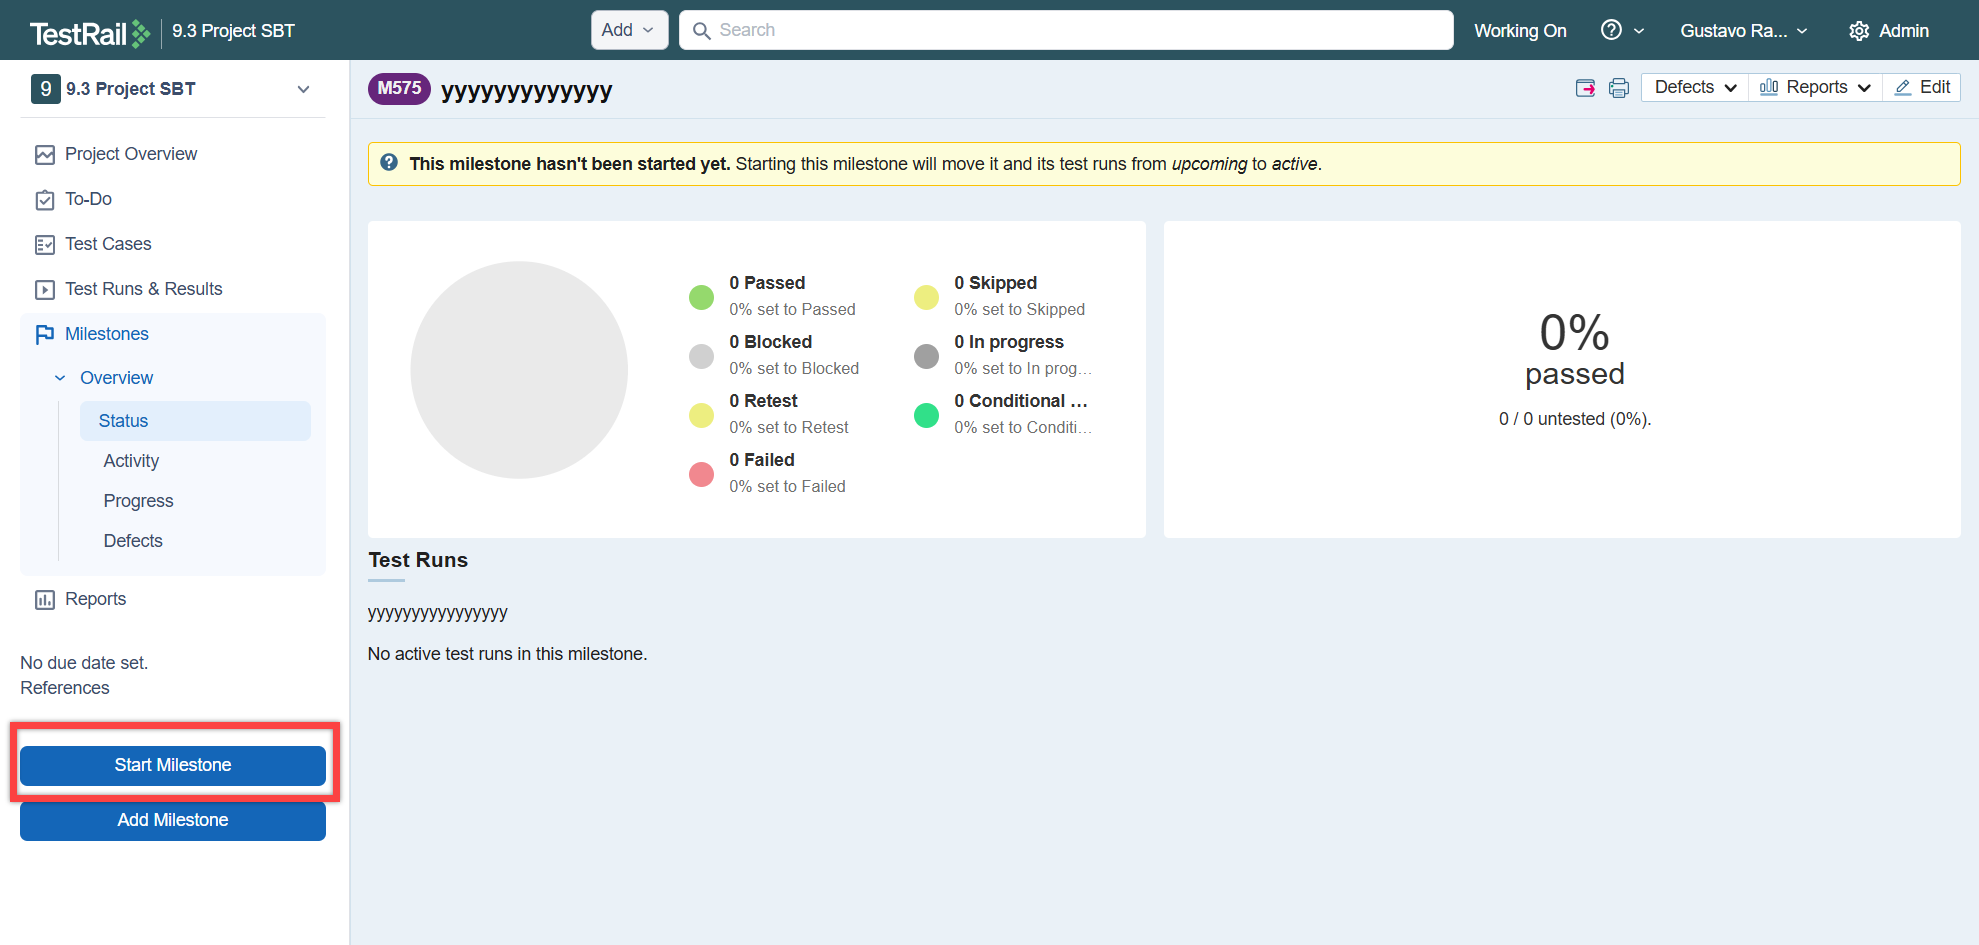1979x945 pixels.
Task: Collapse the Overview tree section
Action: click(x=60, y=378)
